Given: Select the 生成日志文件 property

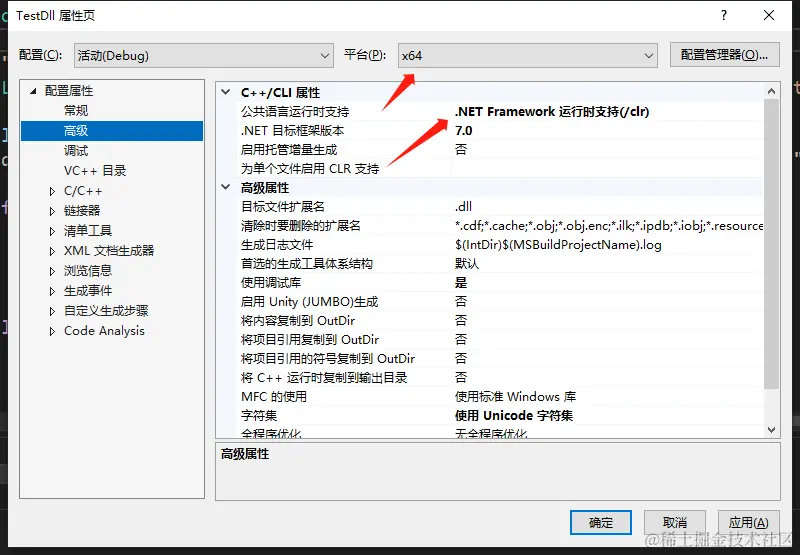Looking at the screenshot, I should coord(277,244).
